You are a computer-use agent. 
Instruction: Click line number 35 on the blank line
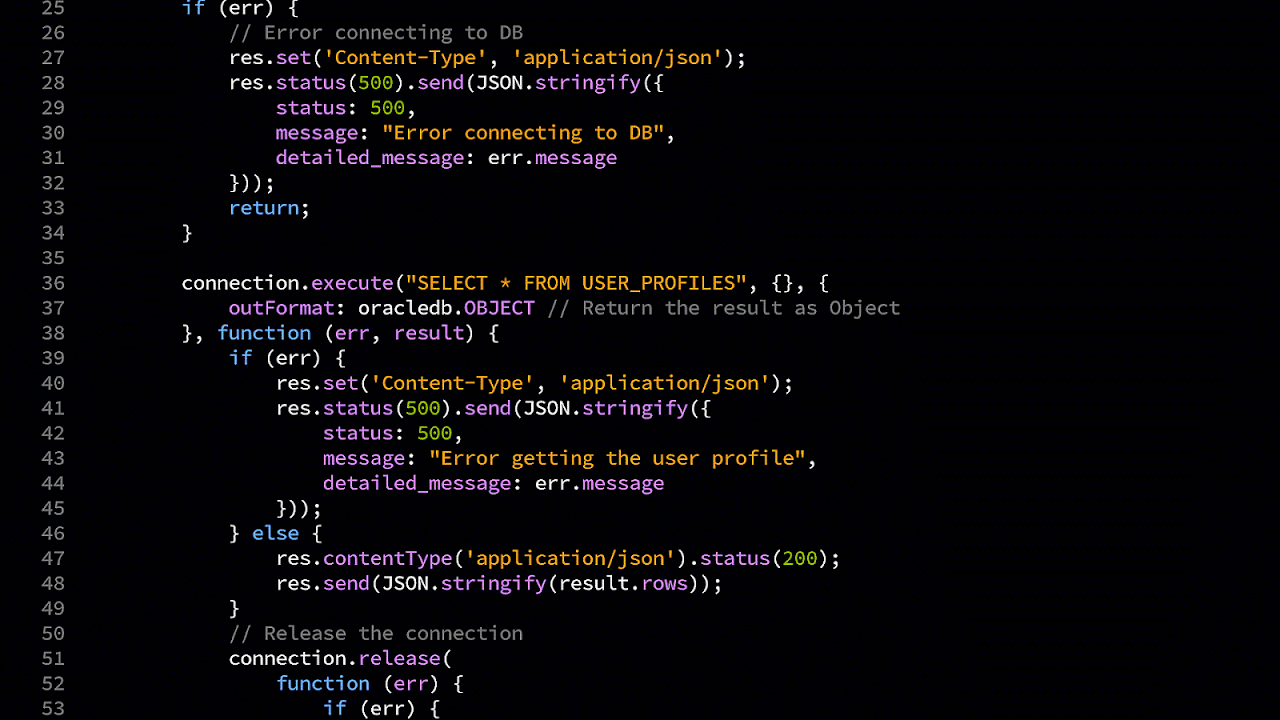[53, 258]
